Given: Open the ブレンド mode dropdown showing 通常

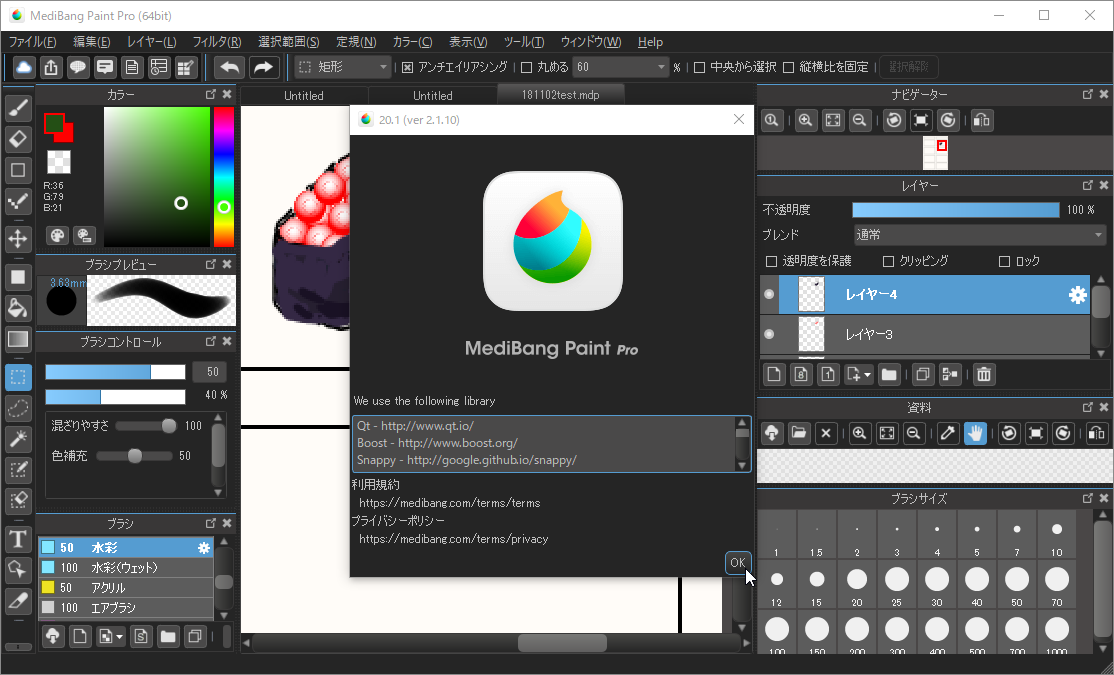Looking at the screenshot, I should pos(978,234).
